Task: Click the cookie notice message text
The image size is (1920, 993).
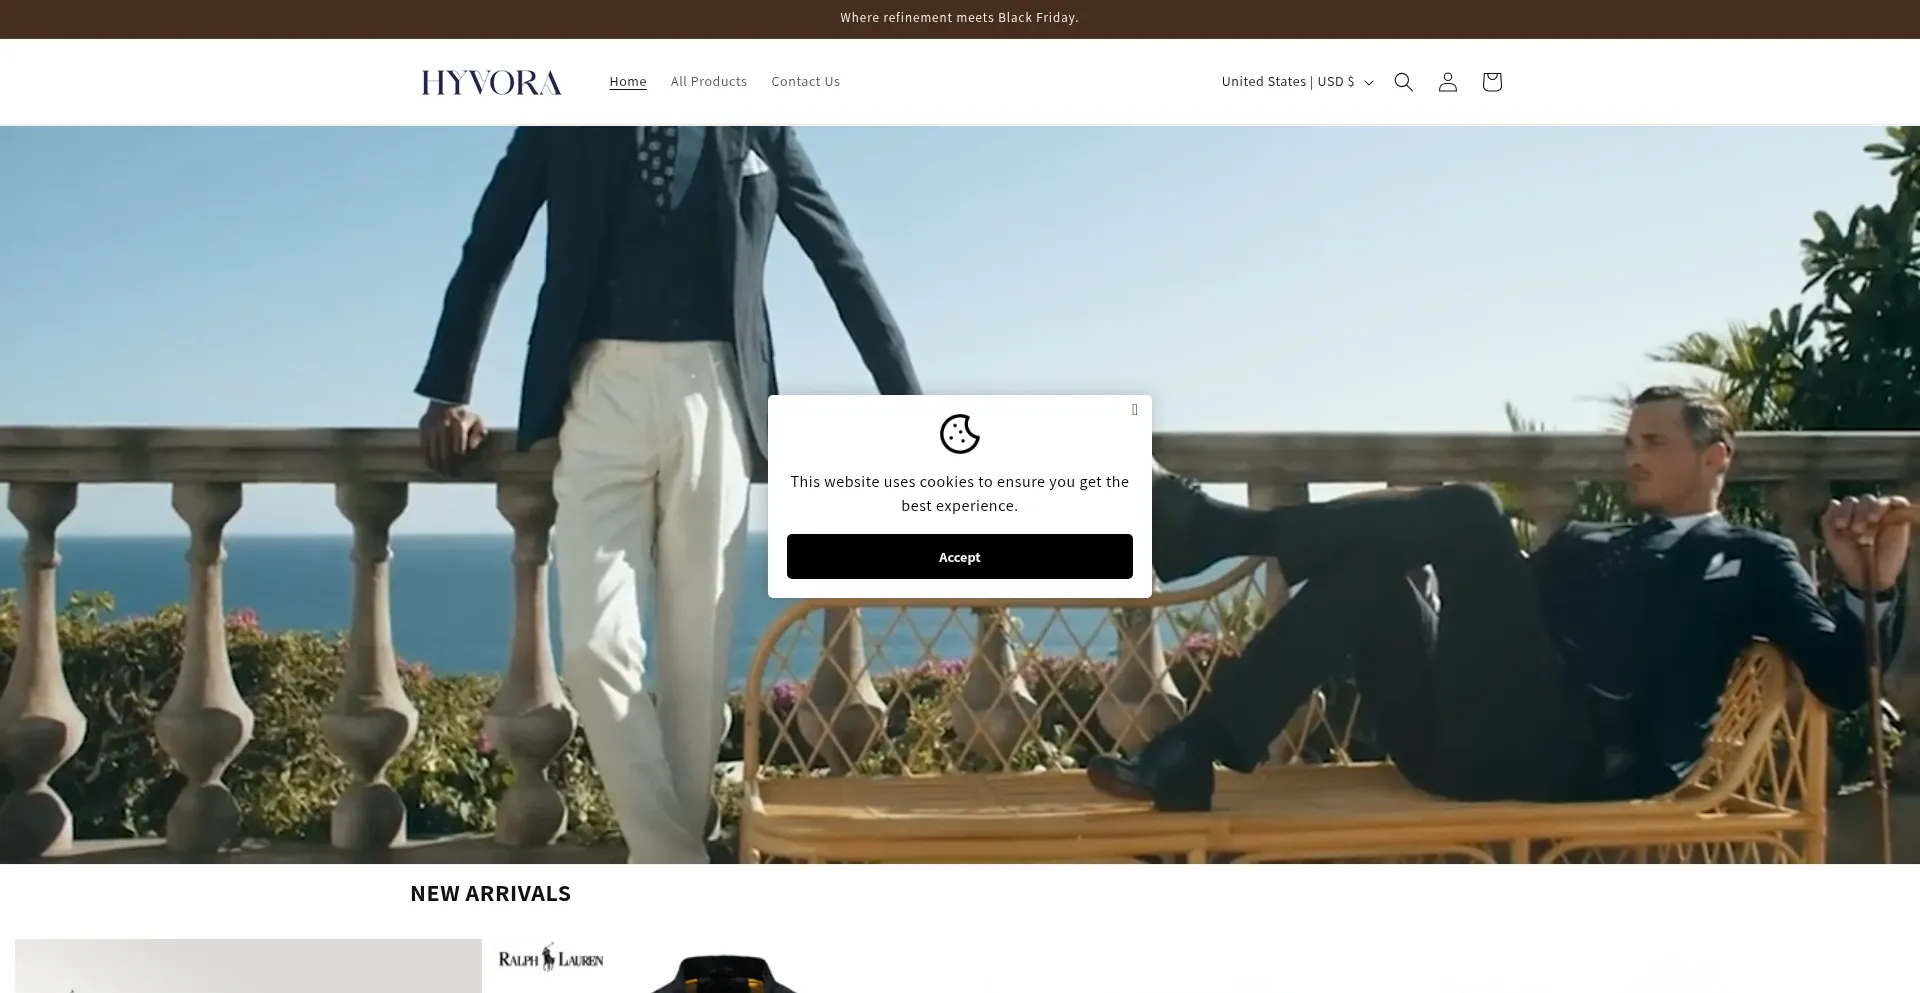Action: (x=959, y=493)
